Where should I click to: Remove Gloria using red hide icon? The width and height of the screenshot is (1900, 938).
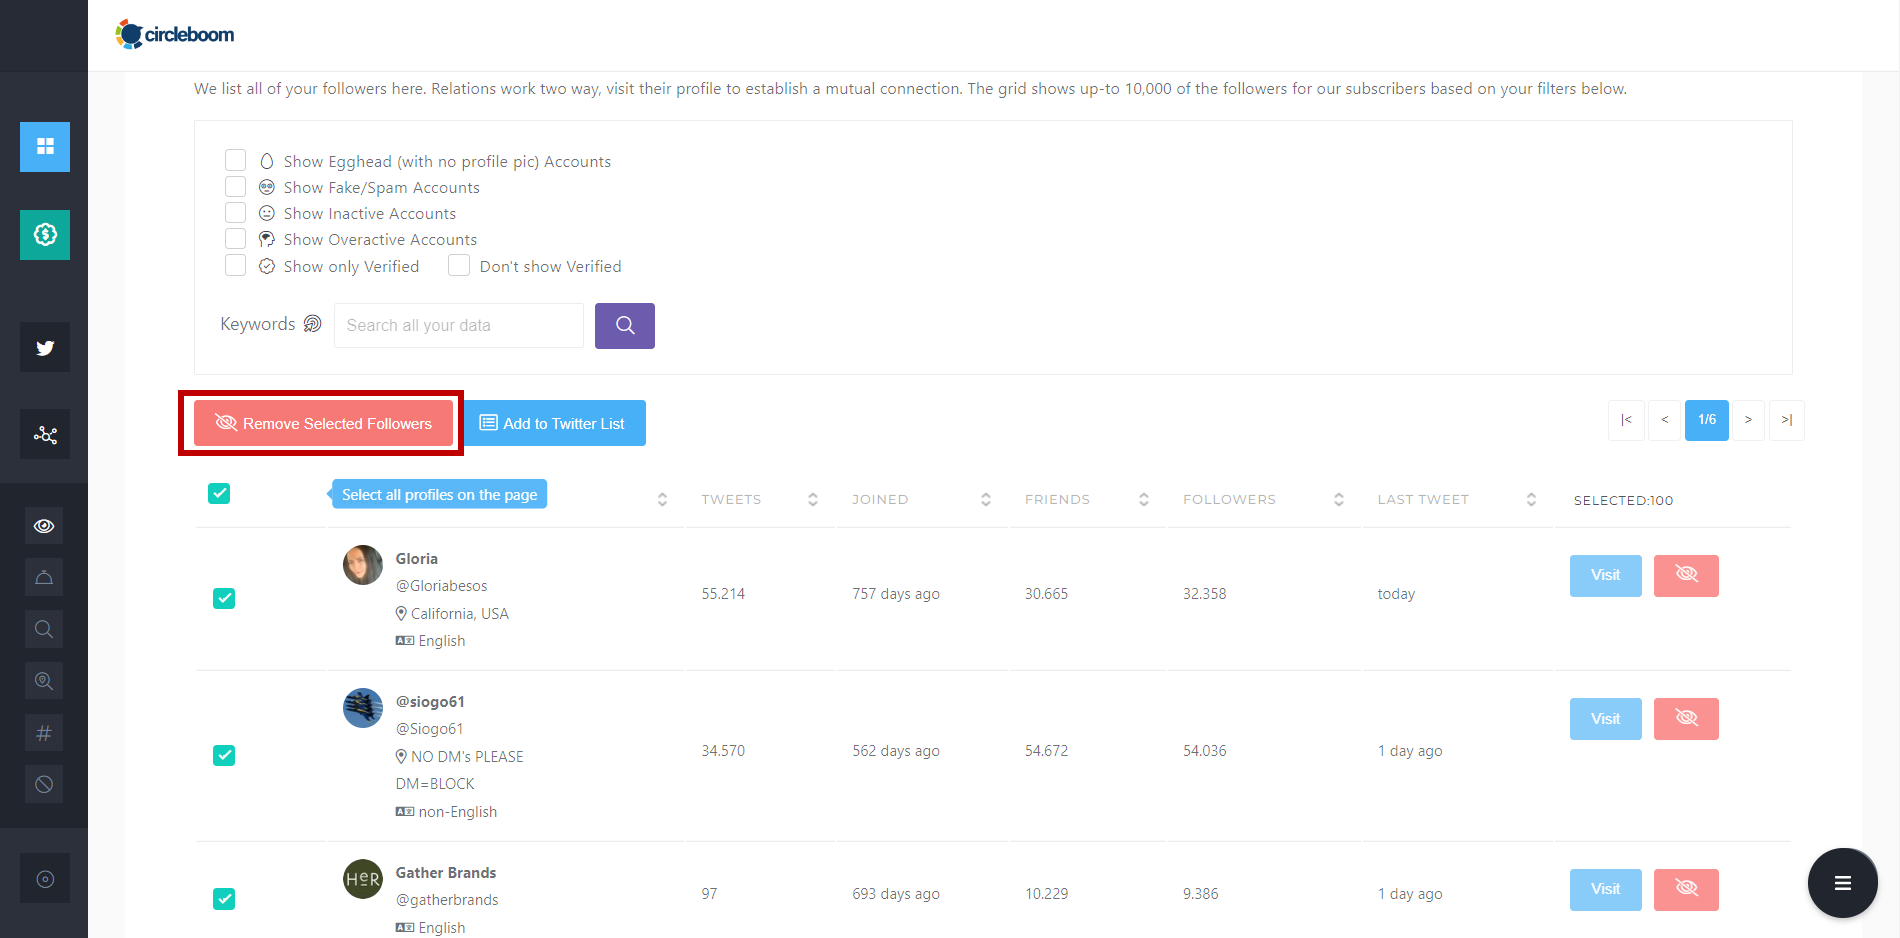pos(1686,575)
